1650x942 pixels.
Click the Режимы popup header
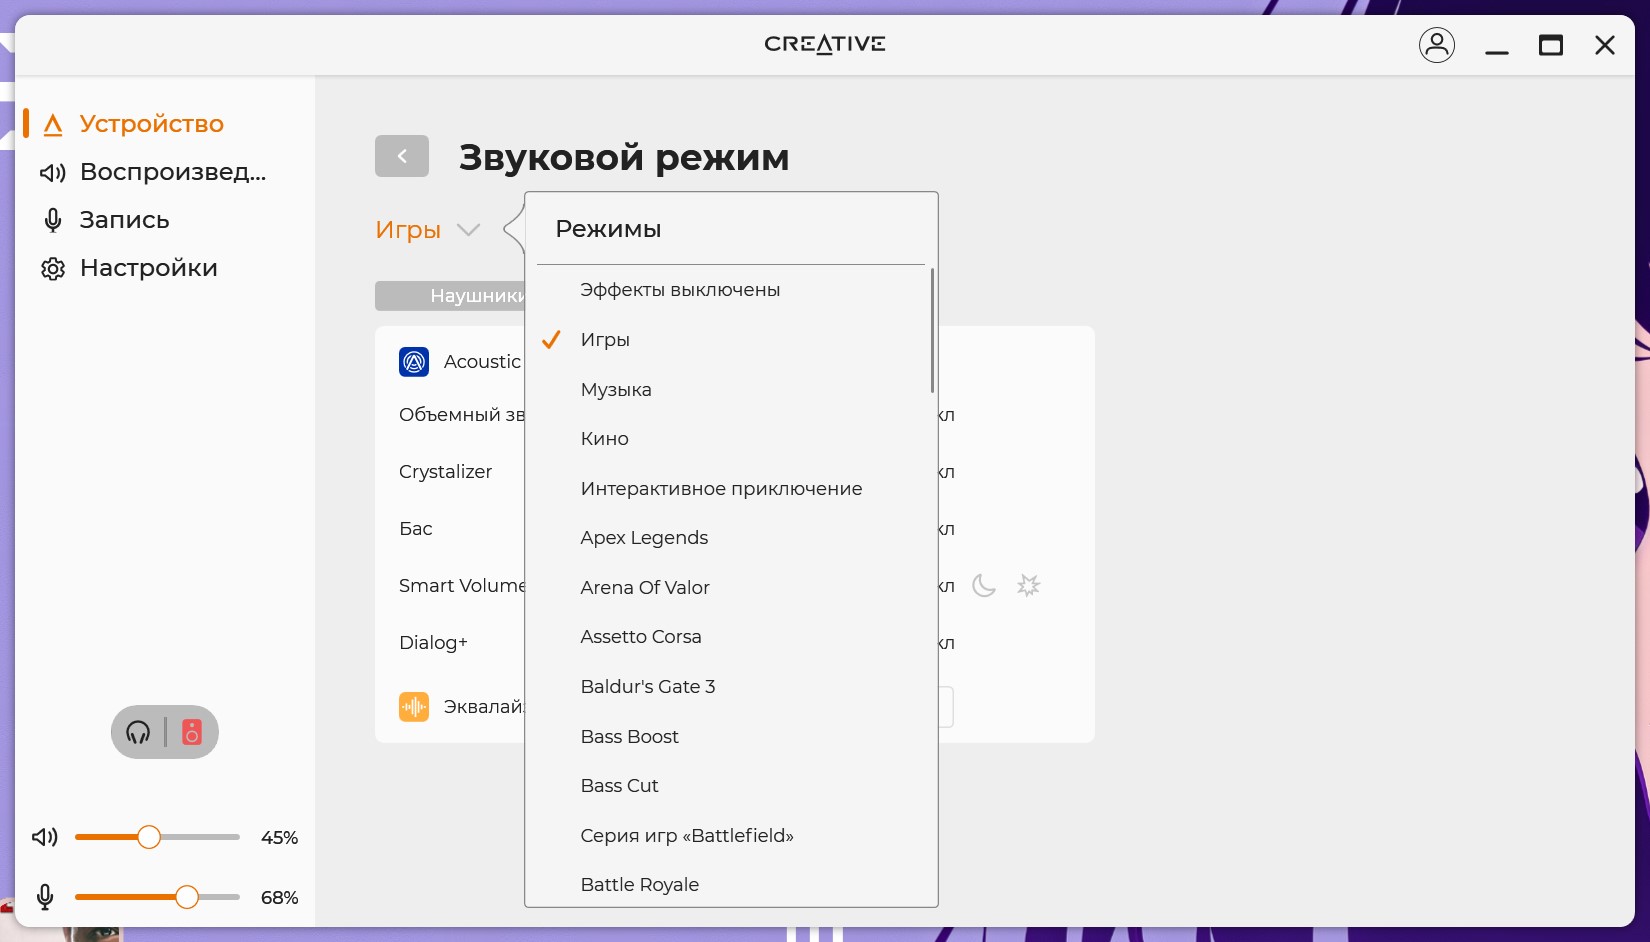(x=608, y=229)
